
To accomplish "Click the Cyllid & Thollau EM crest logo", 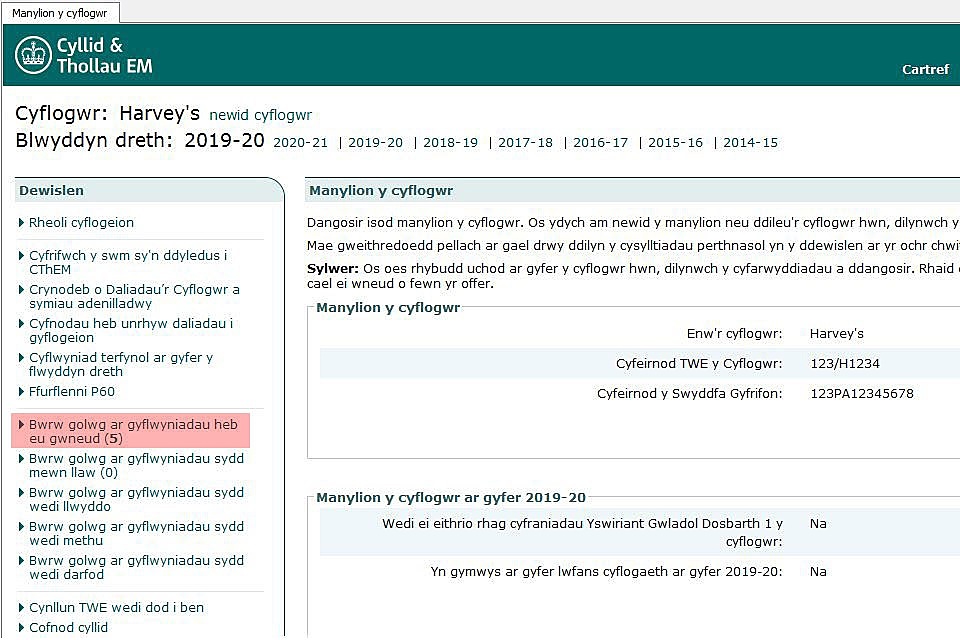I will pyautogui.click(x=34, y=55).
